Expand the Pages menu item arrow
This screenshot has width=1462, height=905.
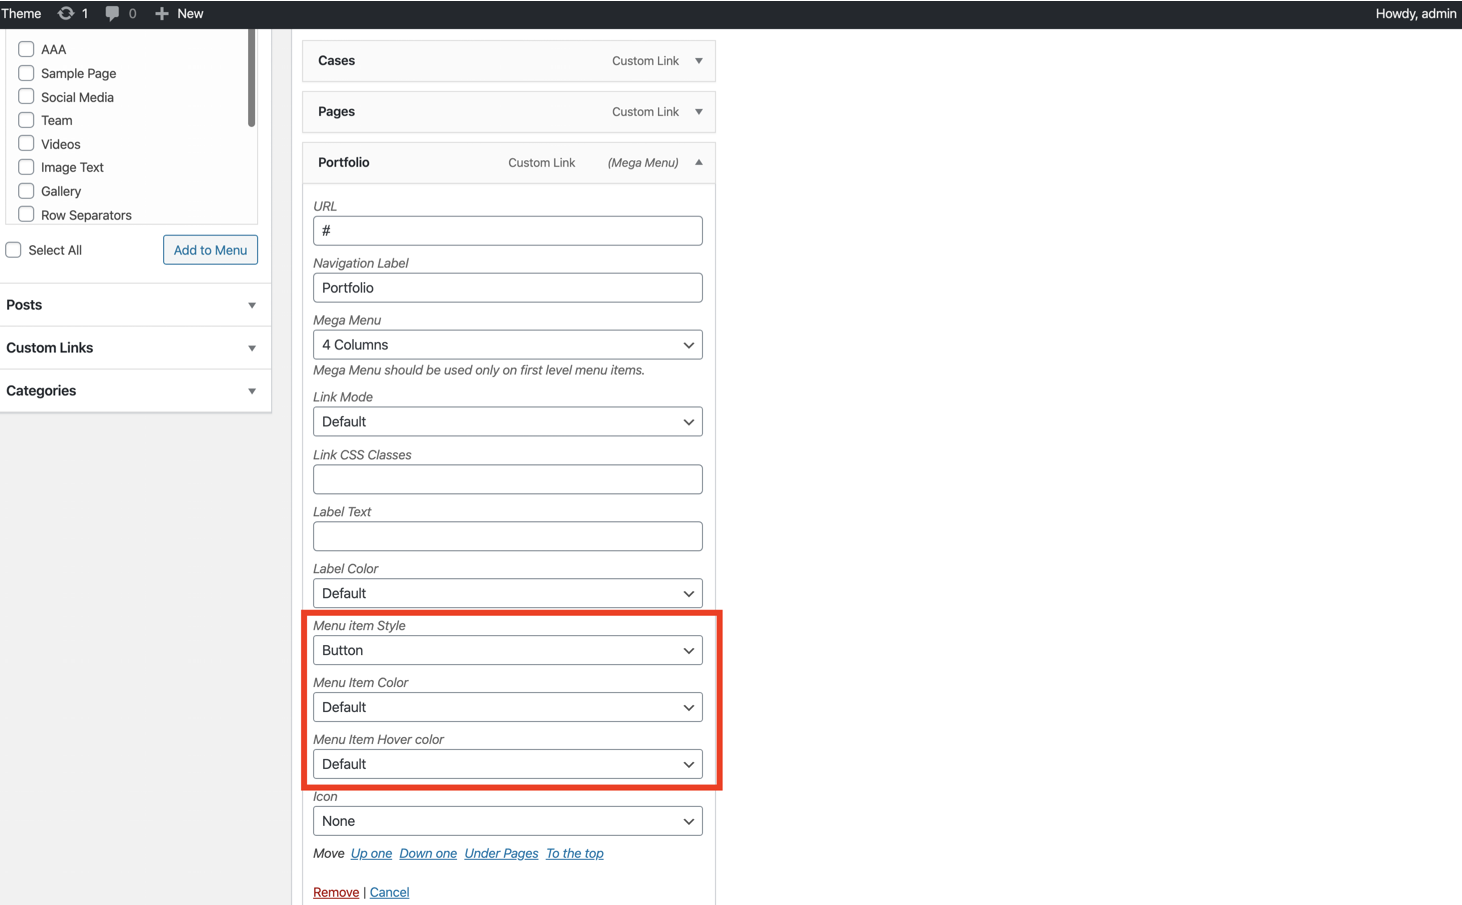pos(699,112)
